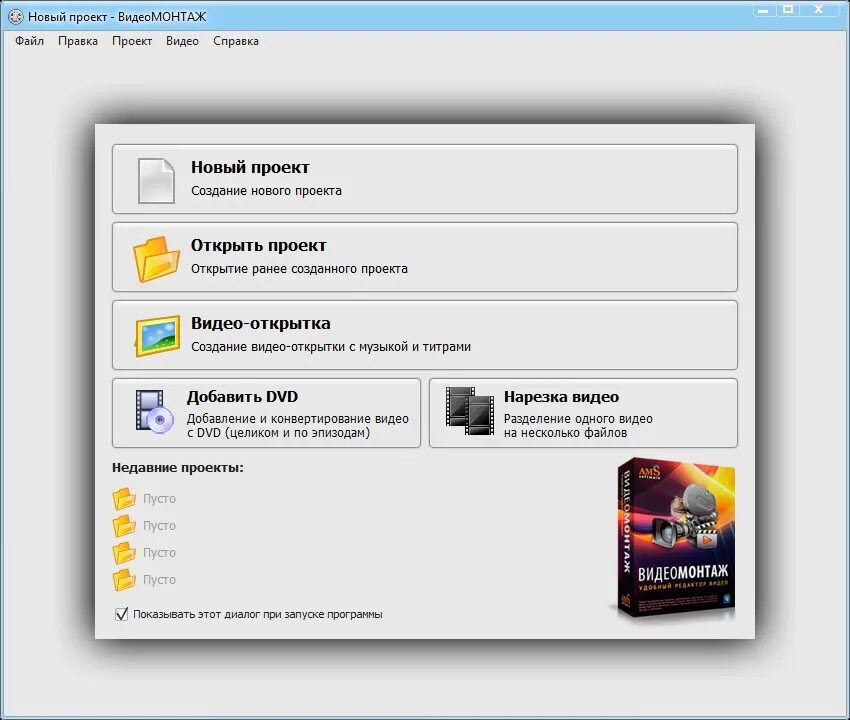This screenshot has width=850, height=720.
Task: Click the fourth Пусто folder icon in recent projects
Action: click(x=124, y=580)
